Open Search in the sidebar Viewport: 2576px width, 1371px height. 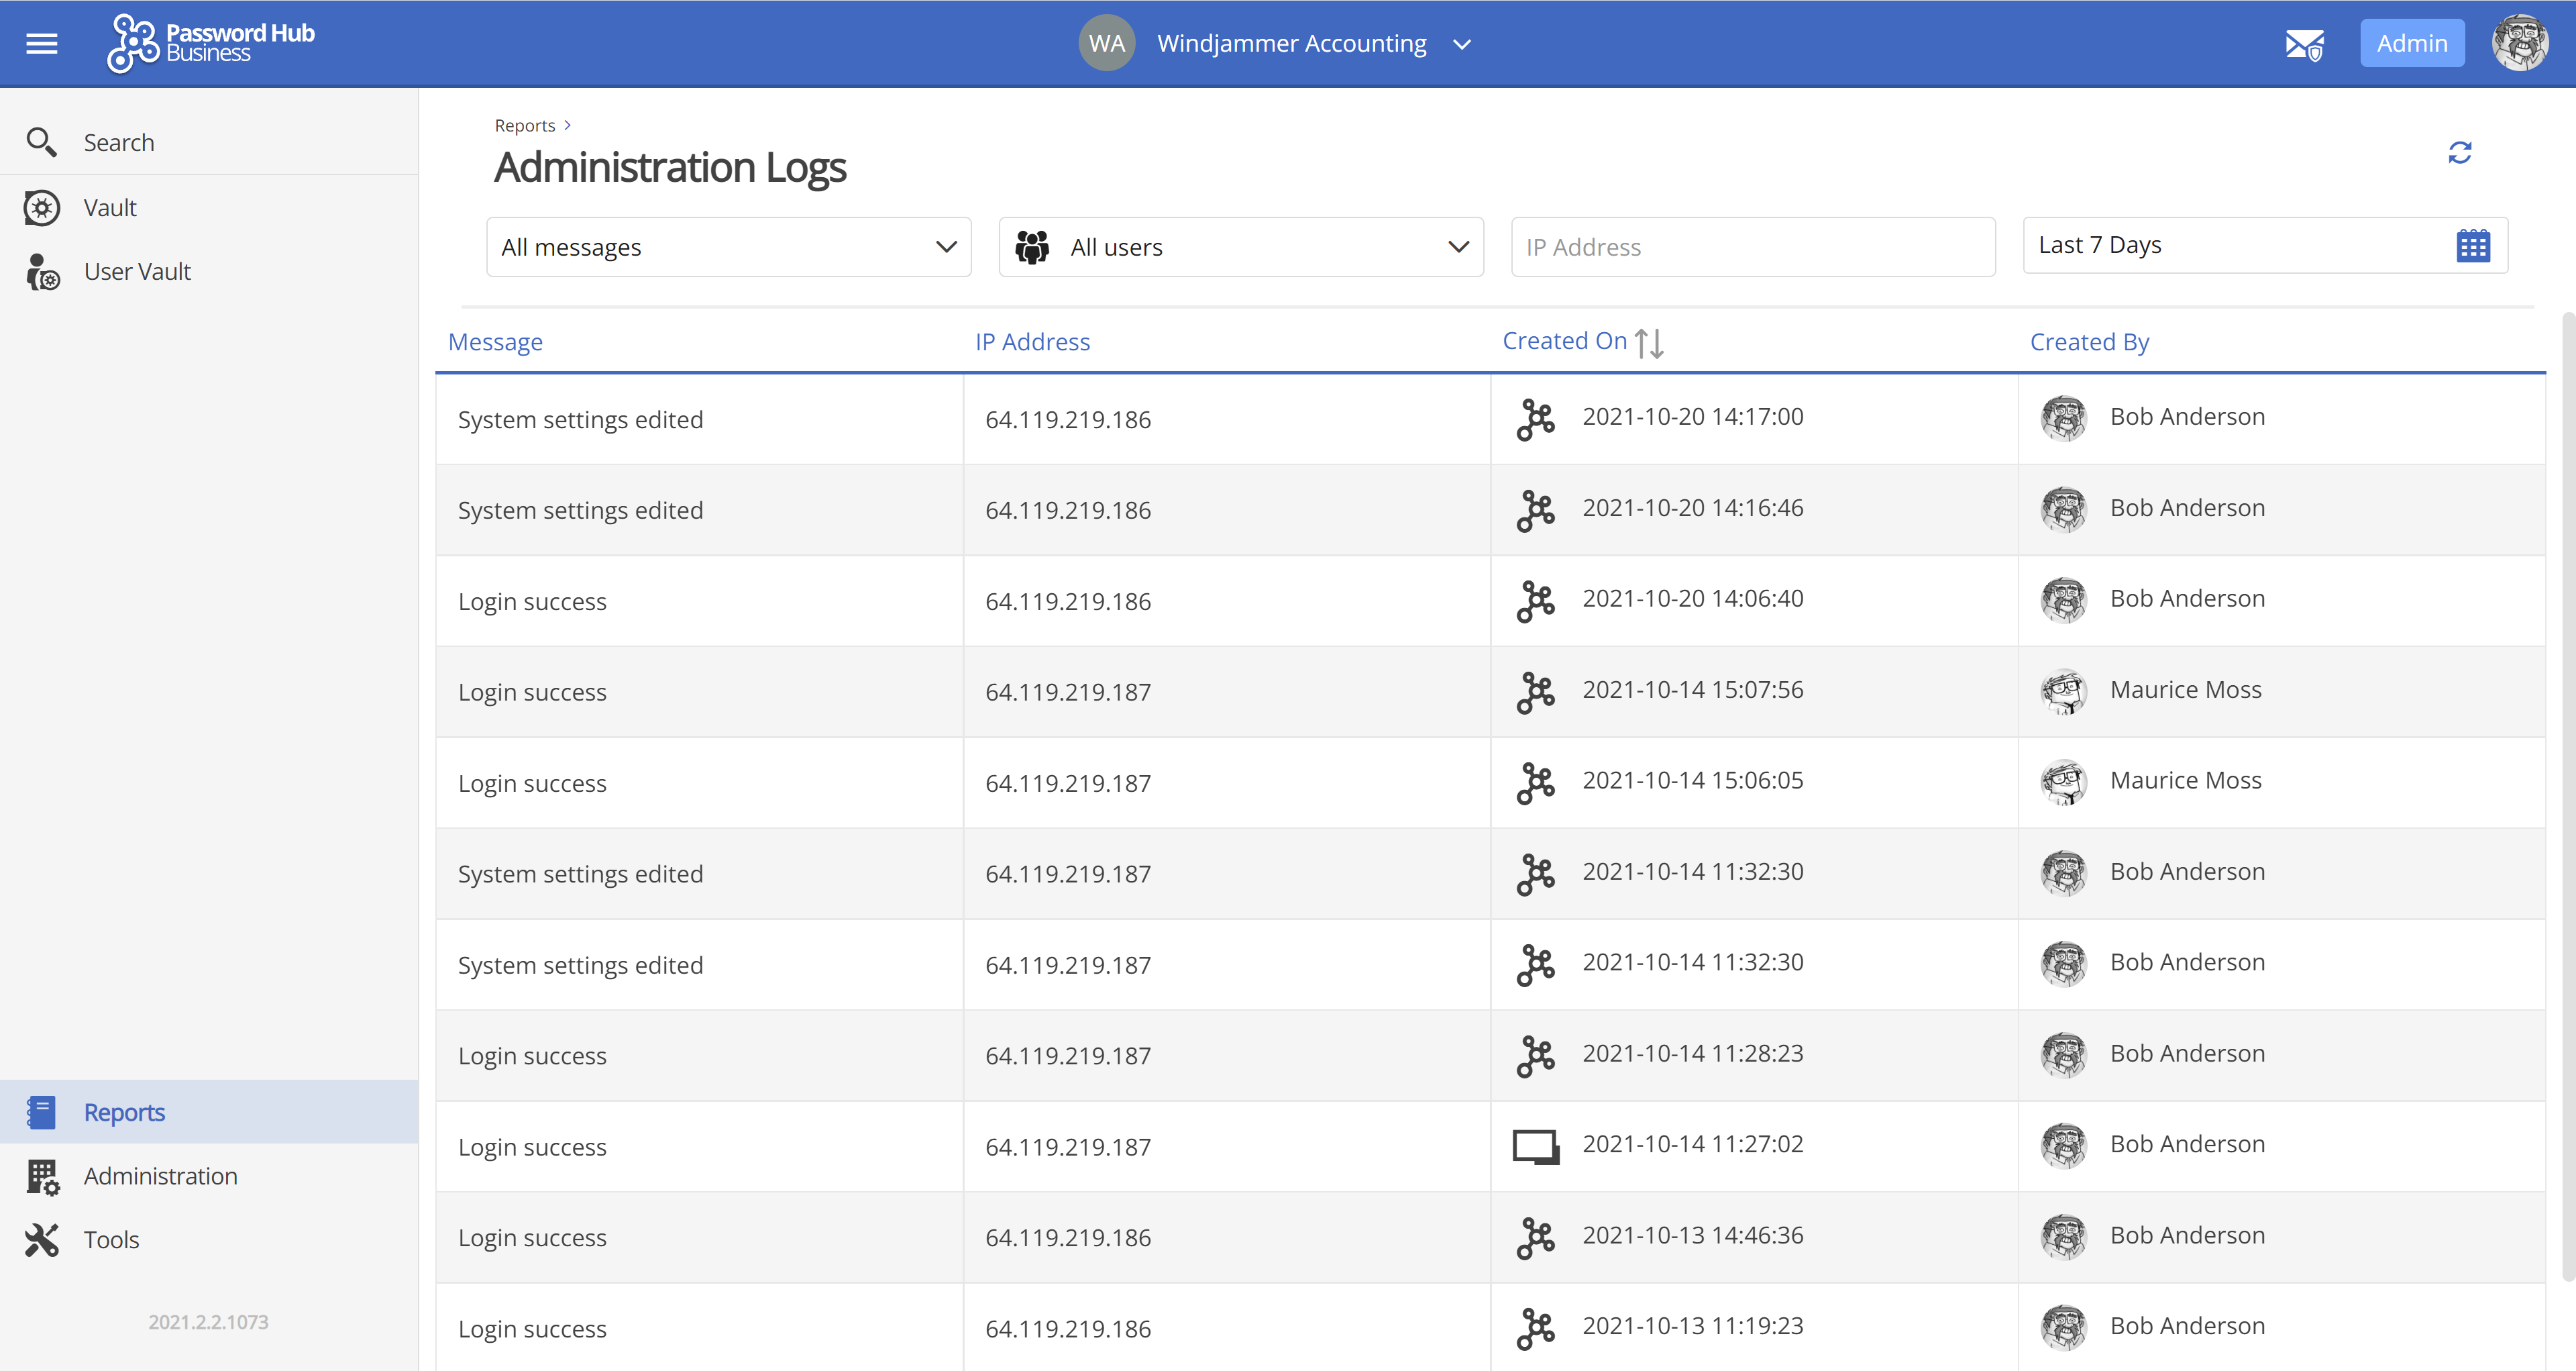tap(209, 142)
